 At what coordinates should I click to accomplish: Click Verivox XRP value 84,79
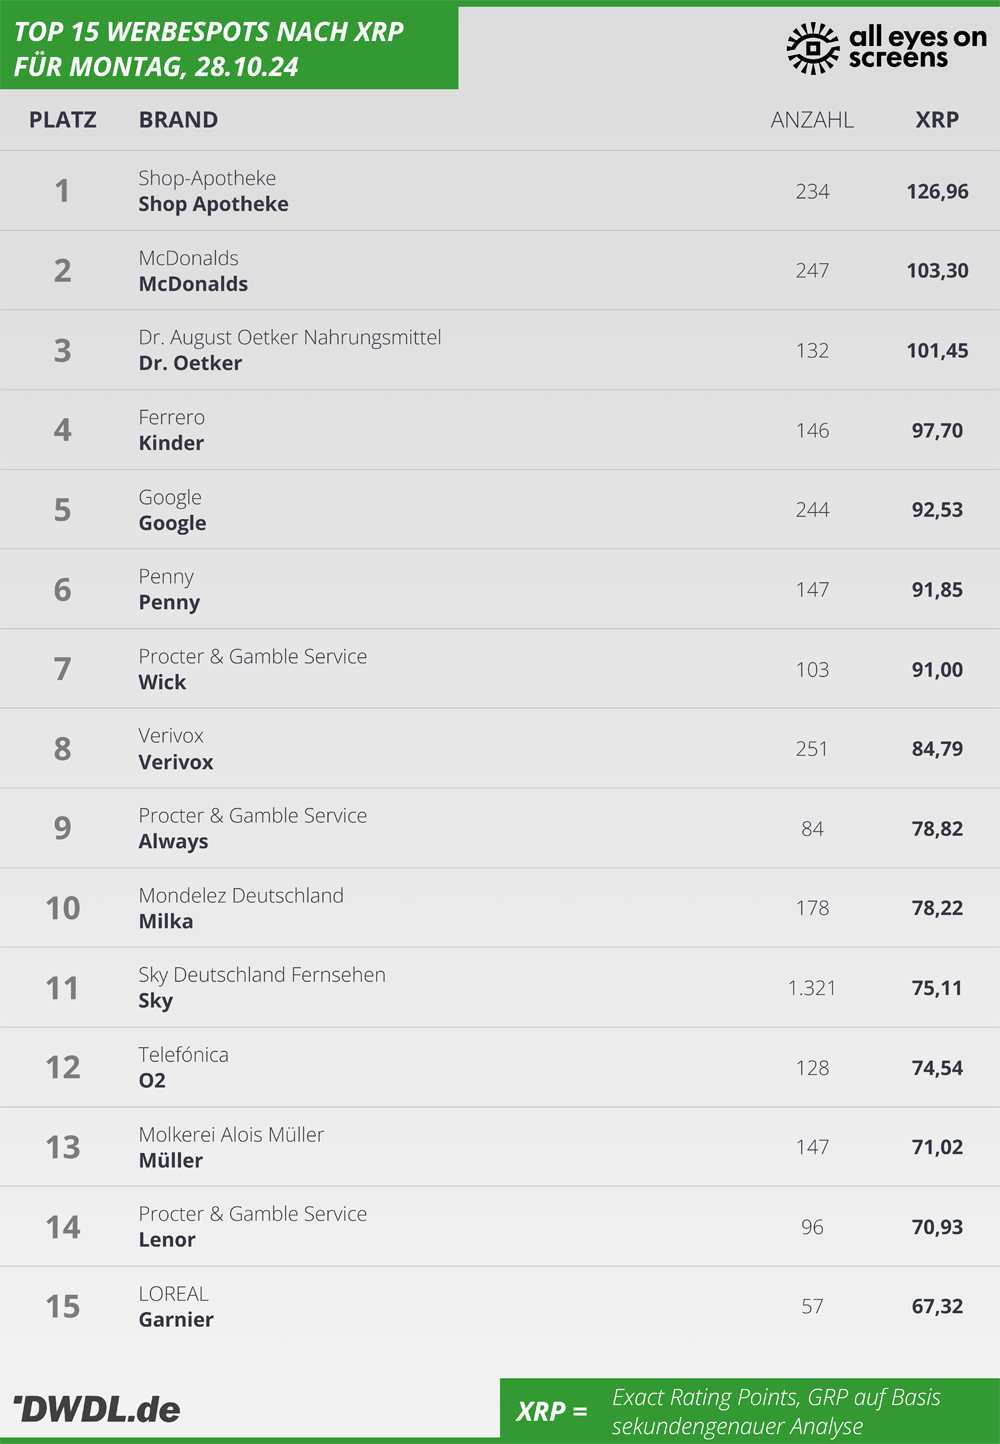tap(937, 749)
